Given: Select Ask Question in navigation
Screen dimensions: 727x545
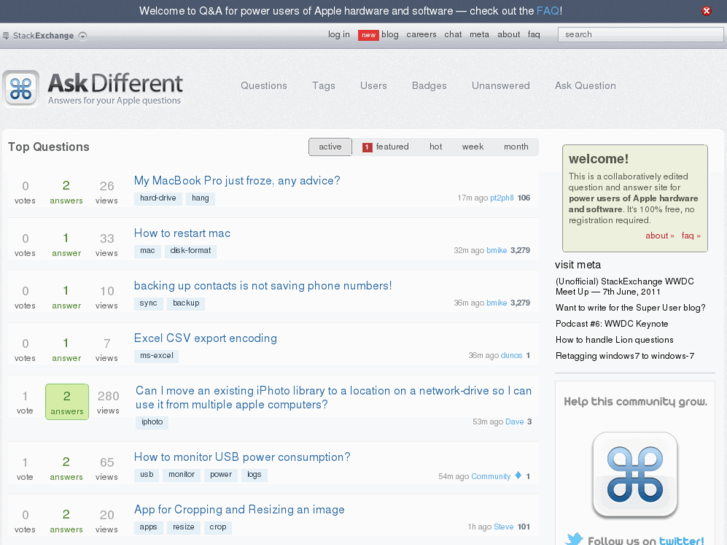Looking at the screenshot, I should 585,86.
